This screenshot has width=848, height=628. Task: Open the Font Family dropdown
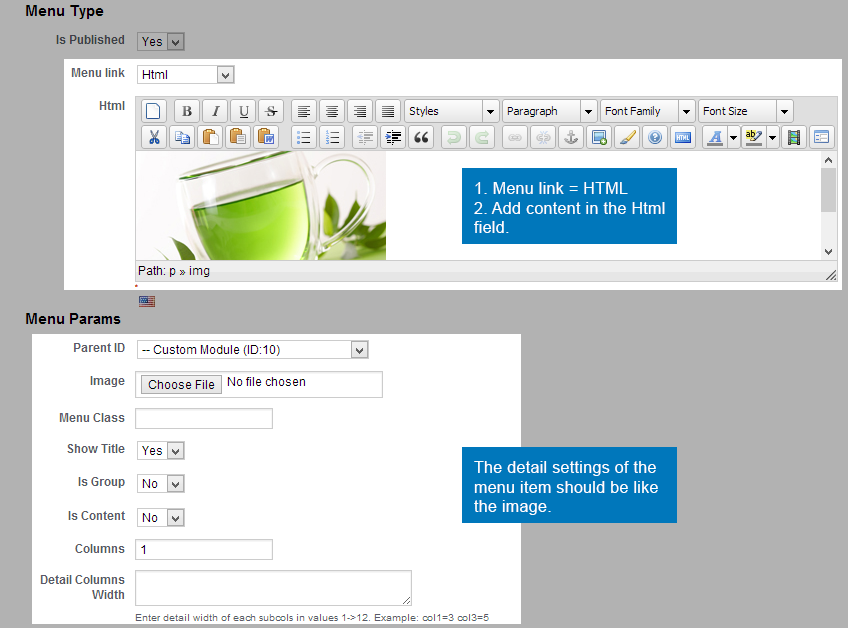coord(647,111)
